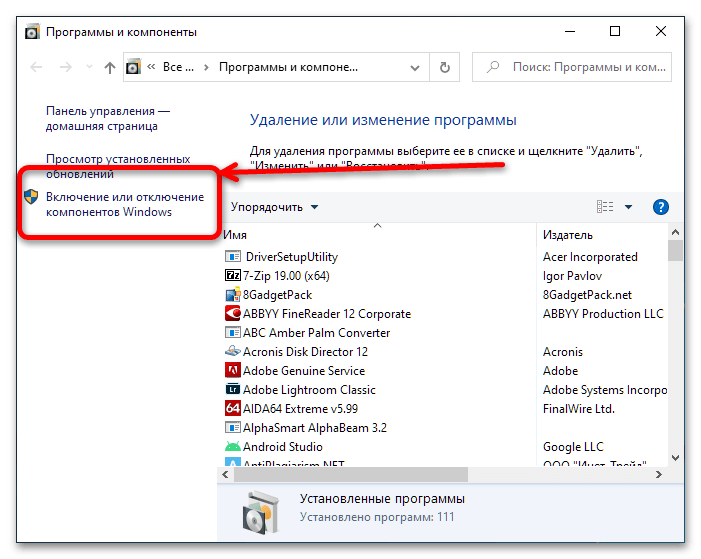The height and width of the screenshot is (559, 701).
Task: Open recent locations dropdown chevron
Action: click(x=89, y=67)
